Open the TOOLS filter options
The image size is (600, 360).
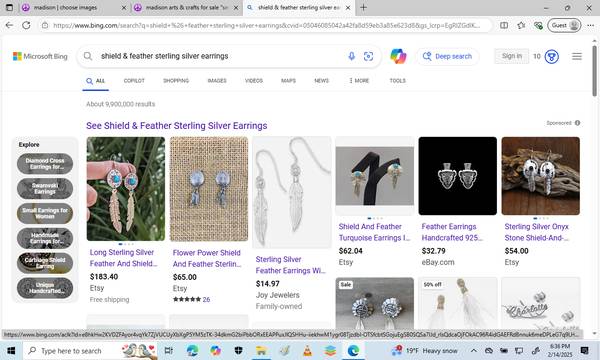pos(397,81)
